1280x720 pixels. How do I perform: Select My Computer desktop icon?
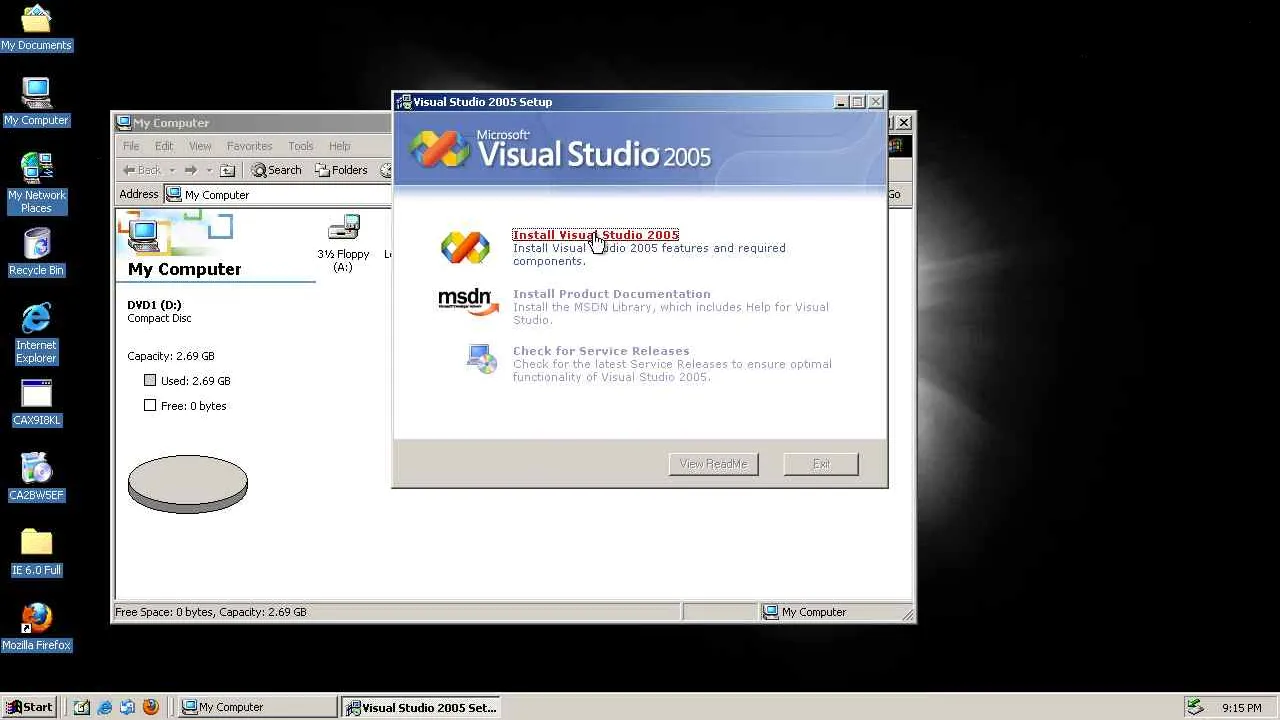[36, 103]
